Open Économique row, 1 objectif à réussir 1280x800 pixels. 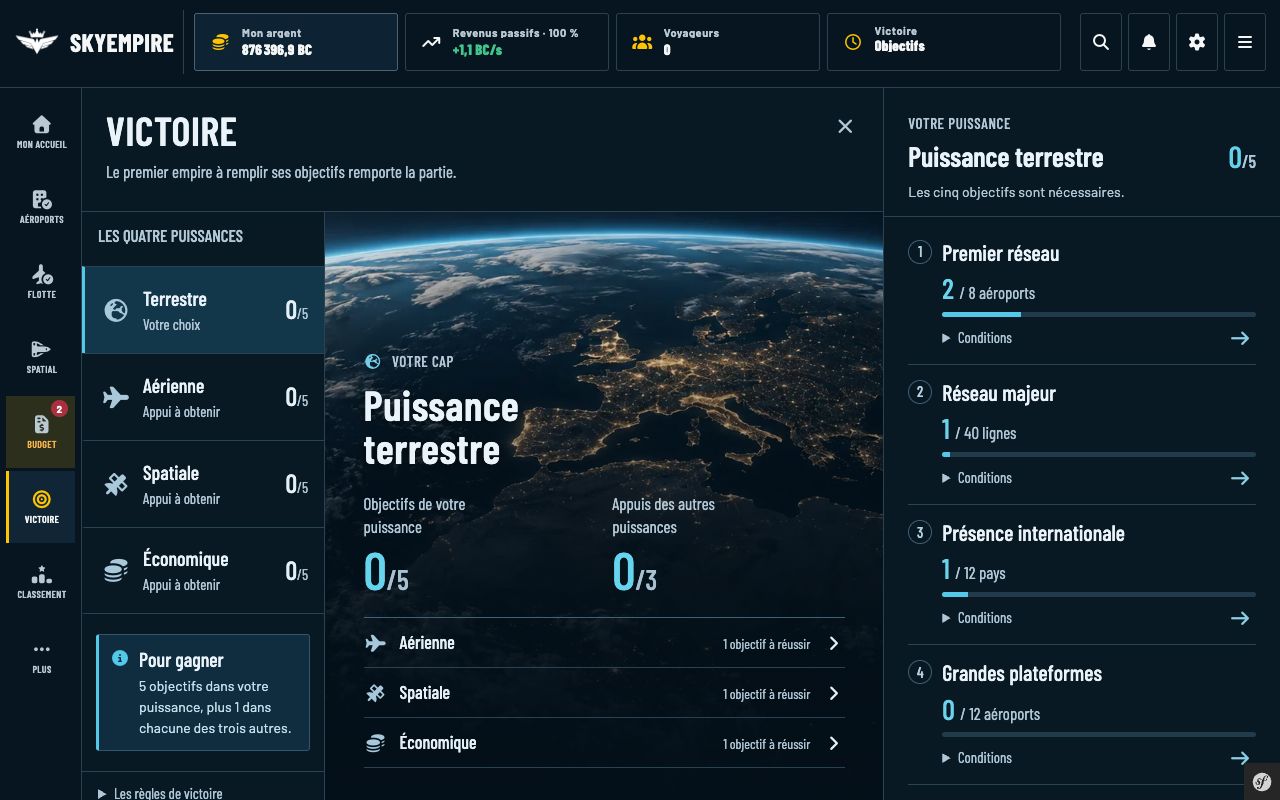pyautogui.click(x=604, y=743)
